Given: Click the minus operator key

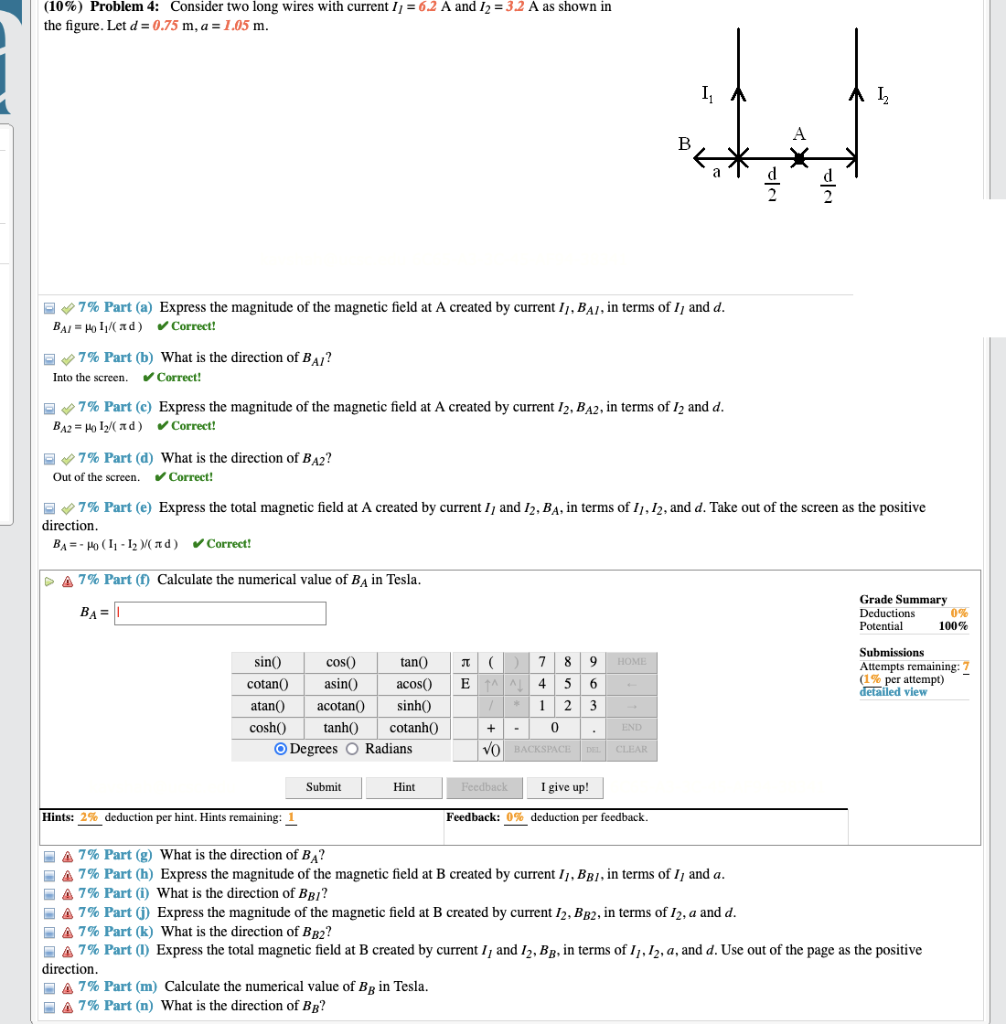Looking at the screenshot, I should [516, 727].
